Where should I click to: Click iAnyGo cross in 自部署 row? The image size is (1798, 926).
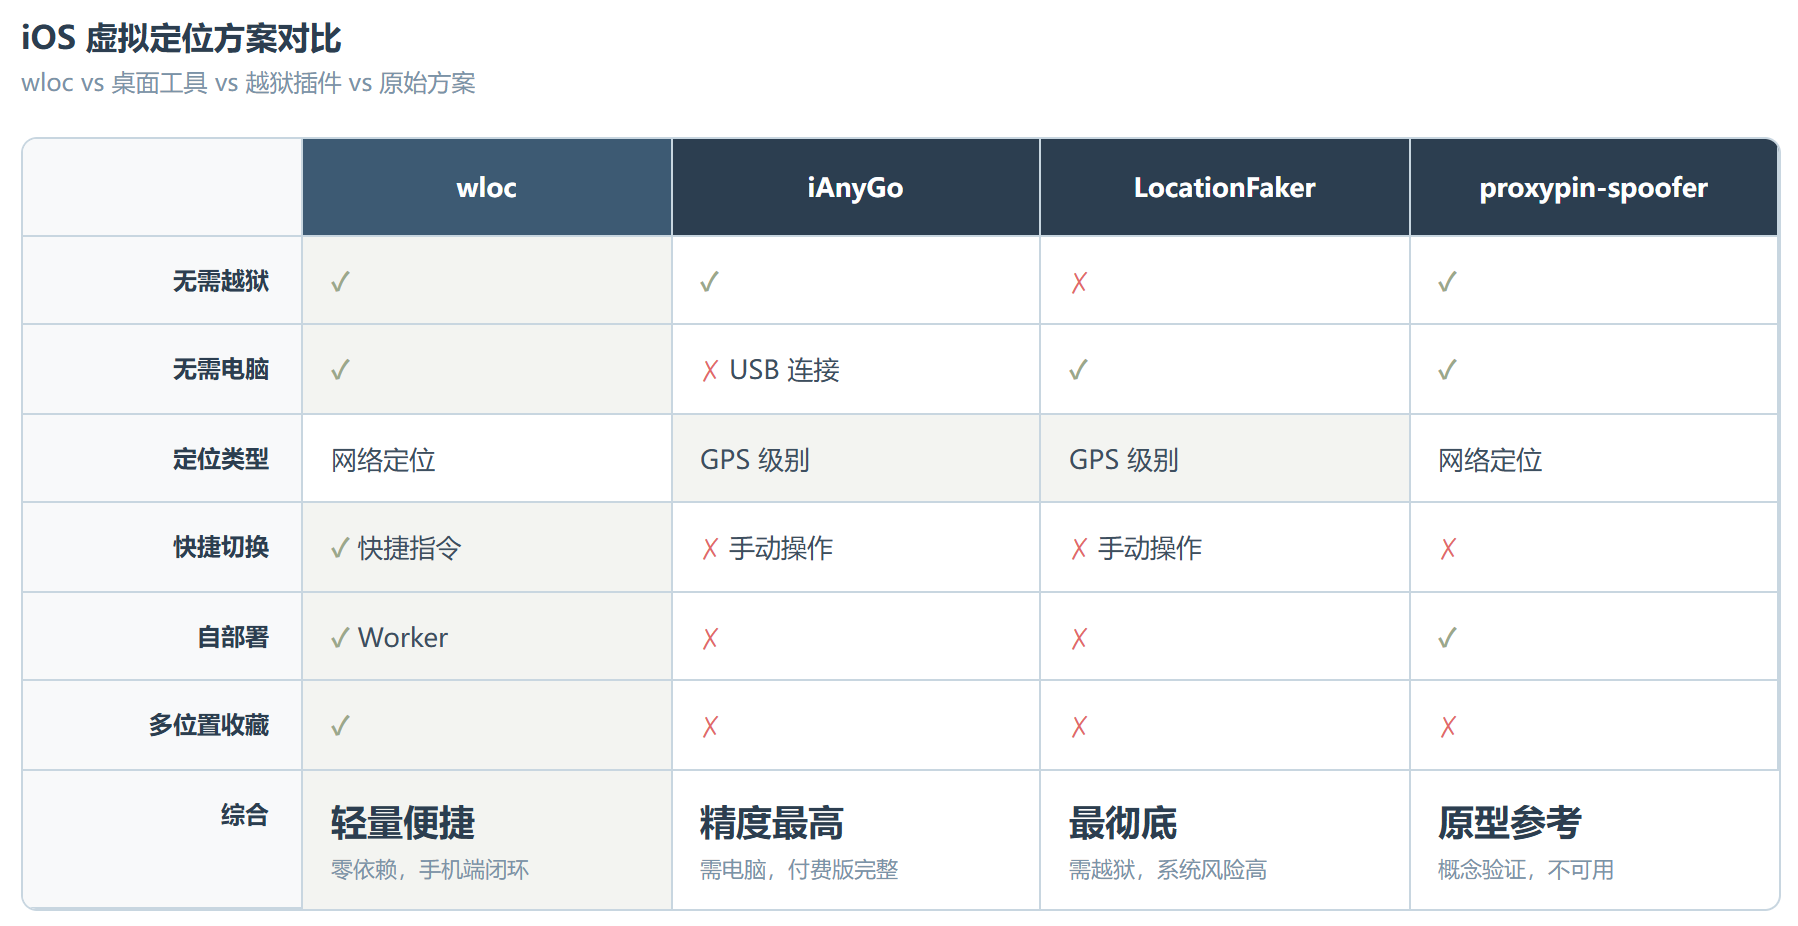(710, 639)
